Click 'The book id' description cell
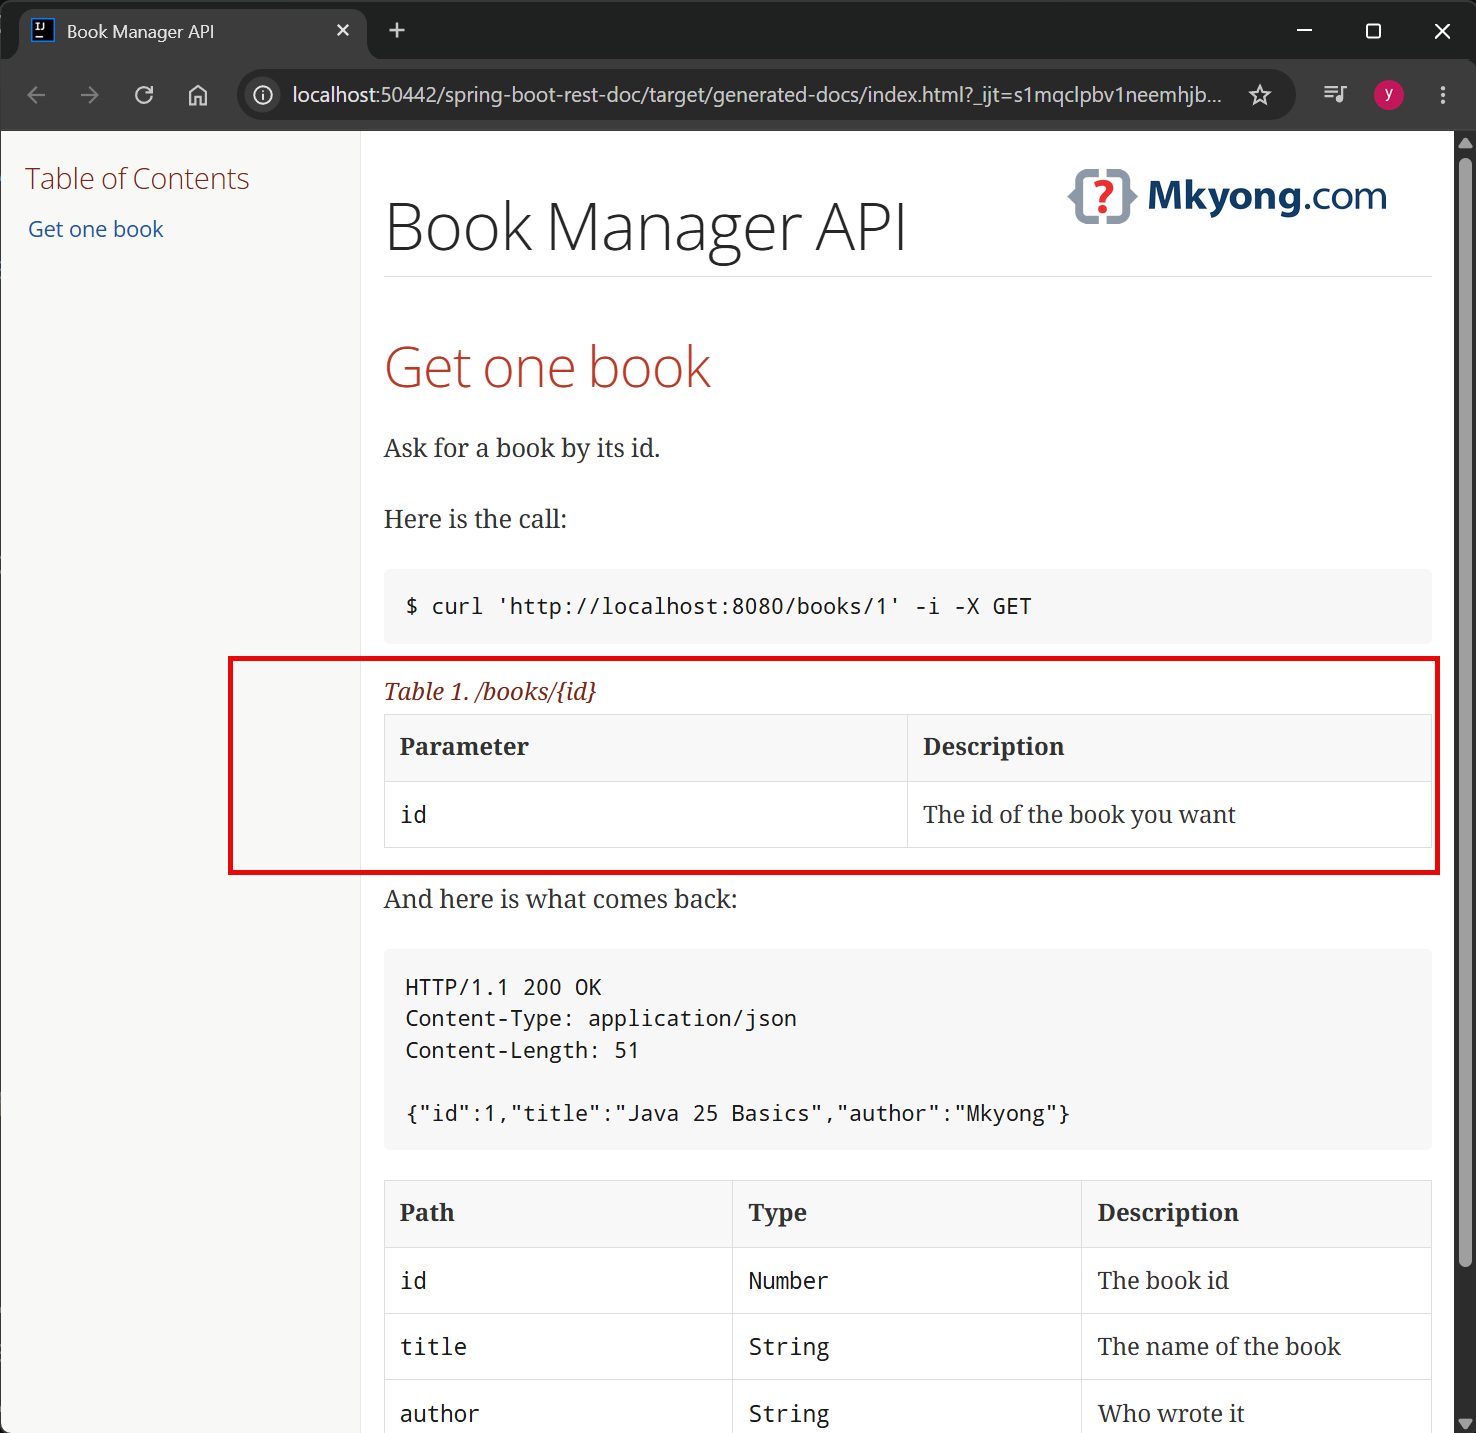The width and height of the screenshot is (1476, 1433). click(1256, 1280)
